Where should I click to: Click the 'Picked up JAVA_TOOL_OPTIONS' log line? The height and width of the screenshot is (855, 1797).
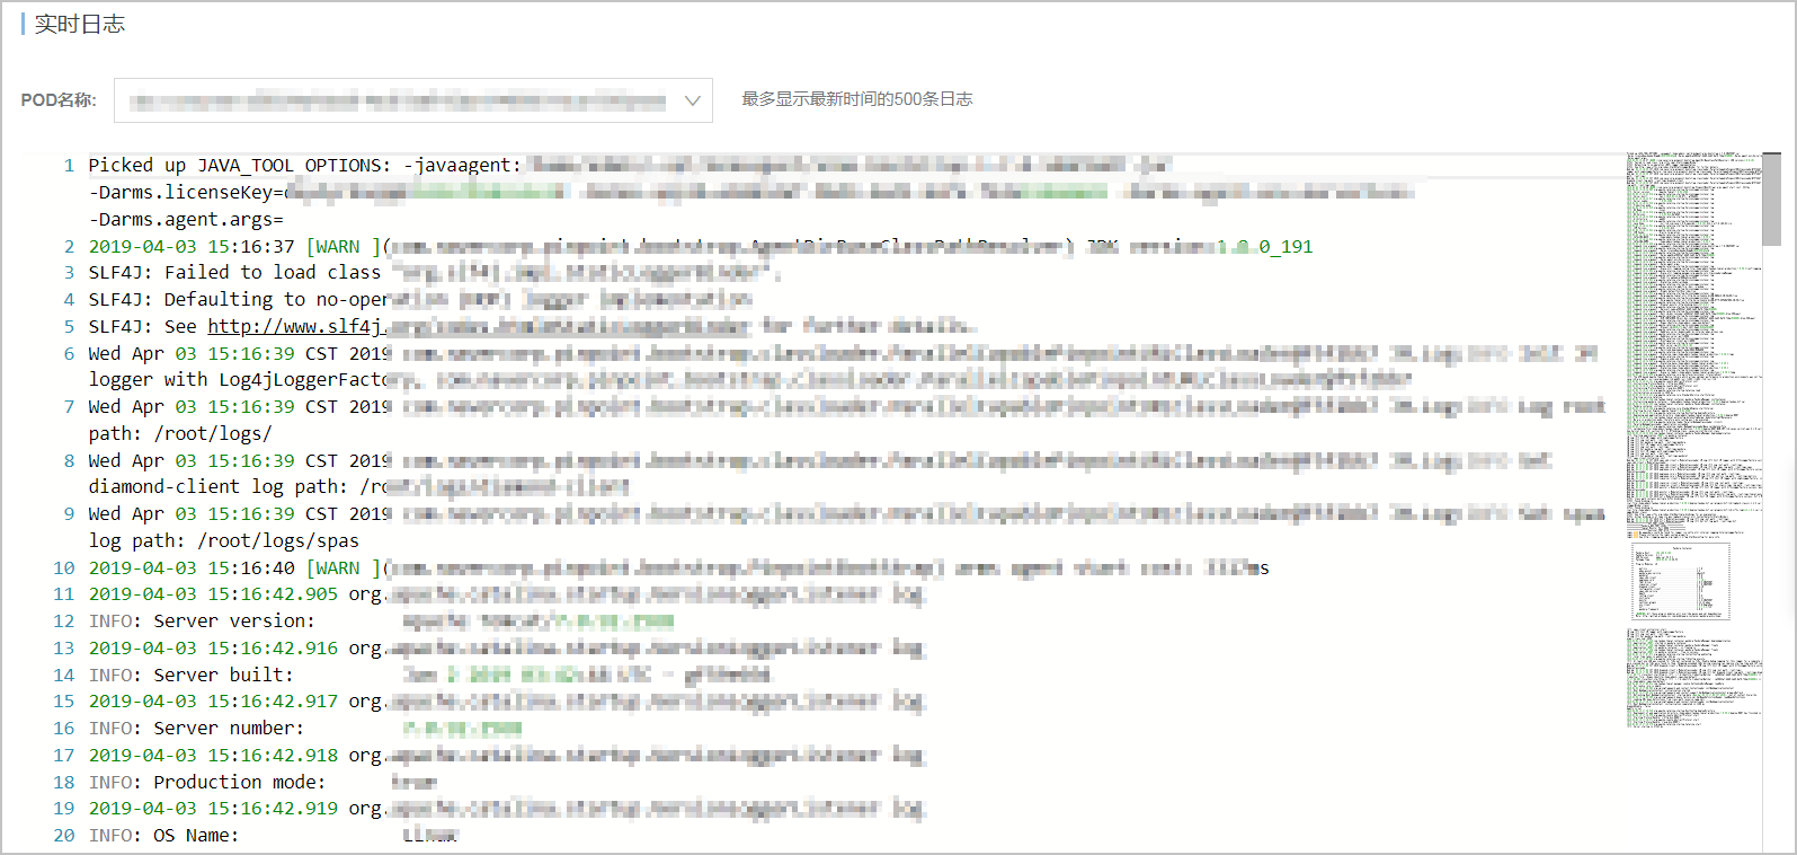tap(303, 165)
